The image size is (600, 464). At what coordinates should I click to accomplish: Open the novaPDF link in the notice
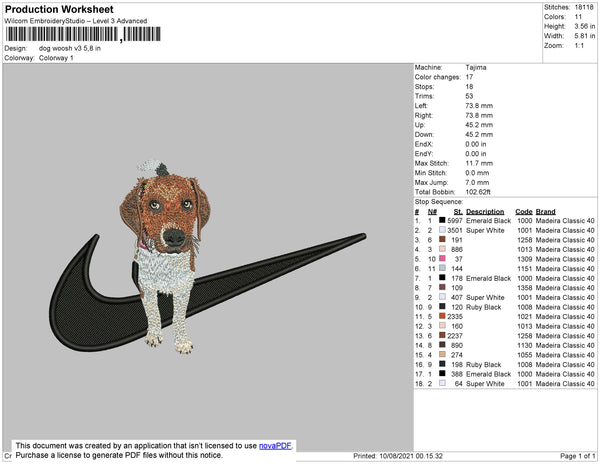[x=275, y=446]
